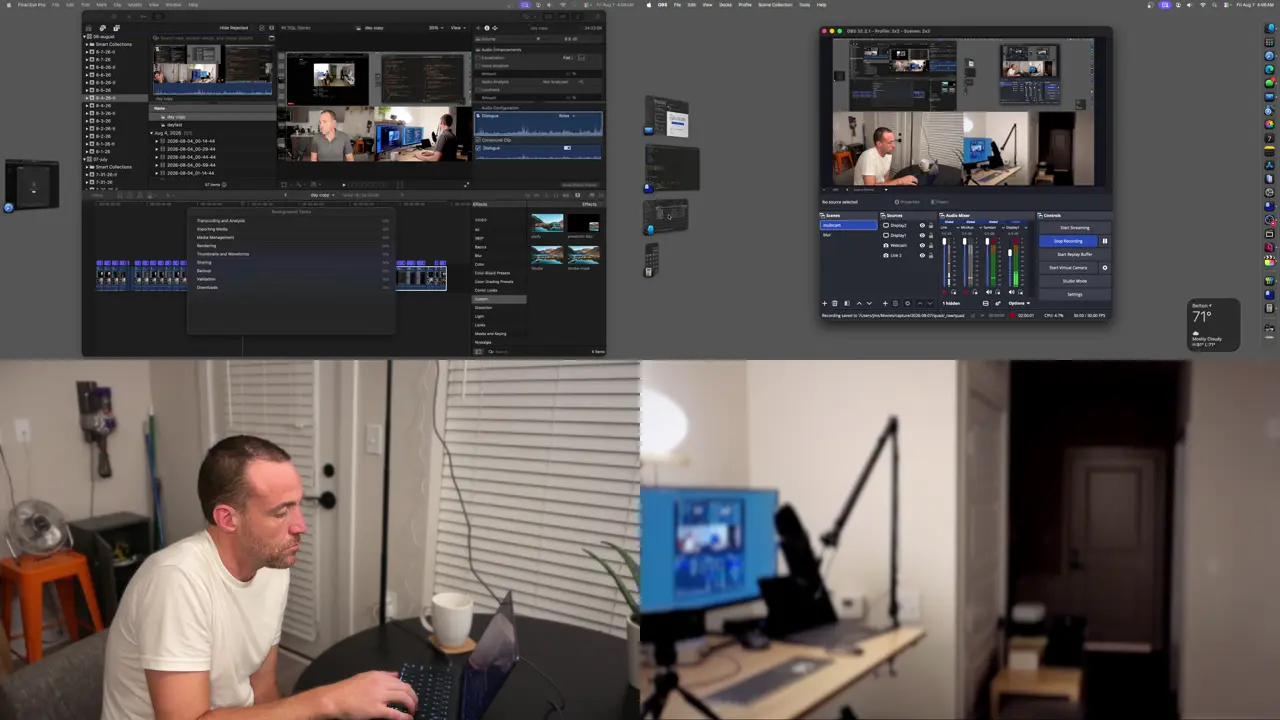Viewport: 1280px width, 720px height.
Task: Open the OBS Docks menu
Action: point(725,5)
